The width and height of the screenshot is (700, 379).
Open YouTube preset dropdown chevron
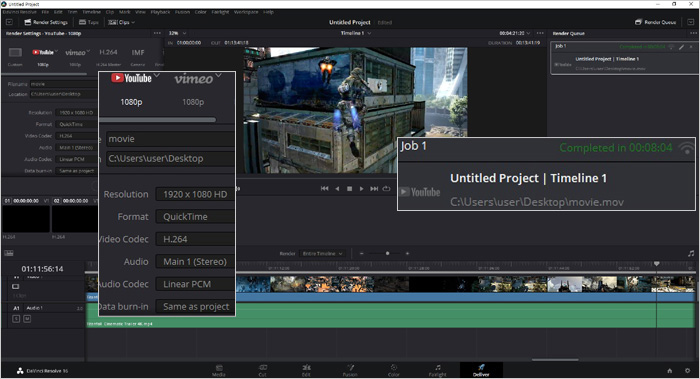pyautogui.click(x=56, y=50)
